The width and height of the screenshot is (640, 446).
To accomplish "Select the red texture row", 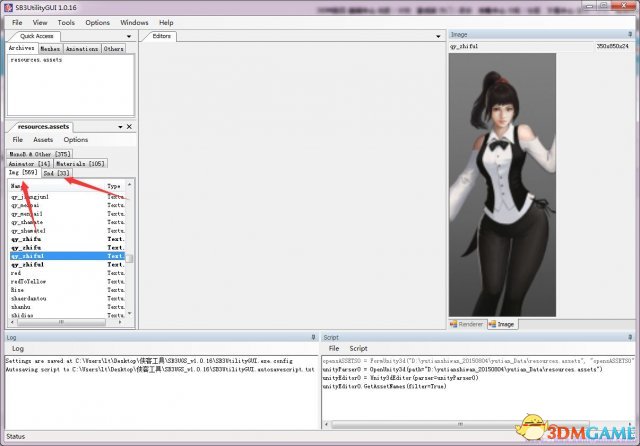I will 67,273.
